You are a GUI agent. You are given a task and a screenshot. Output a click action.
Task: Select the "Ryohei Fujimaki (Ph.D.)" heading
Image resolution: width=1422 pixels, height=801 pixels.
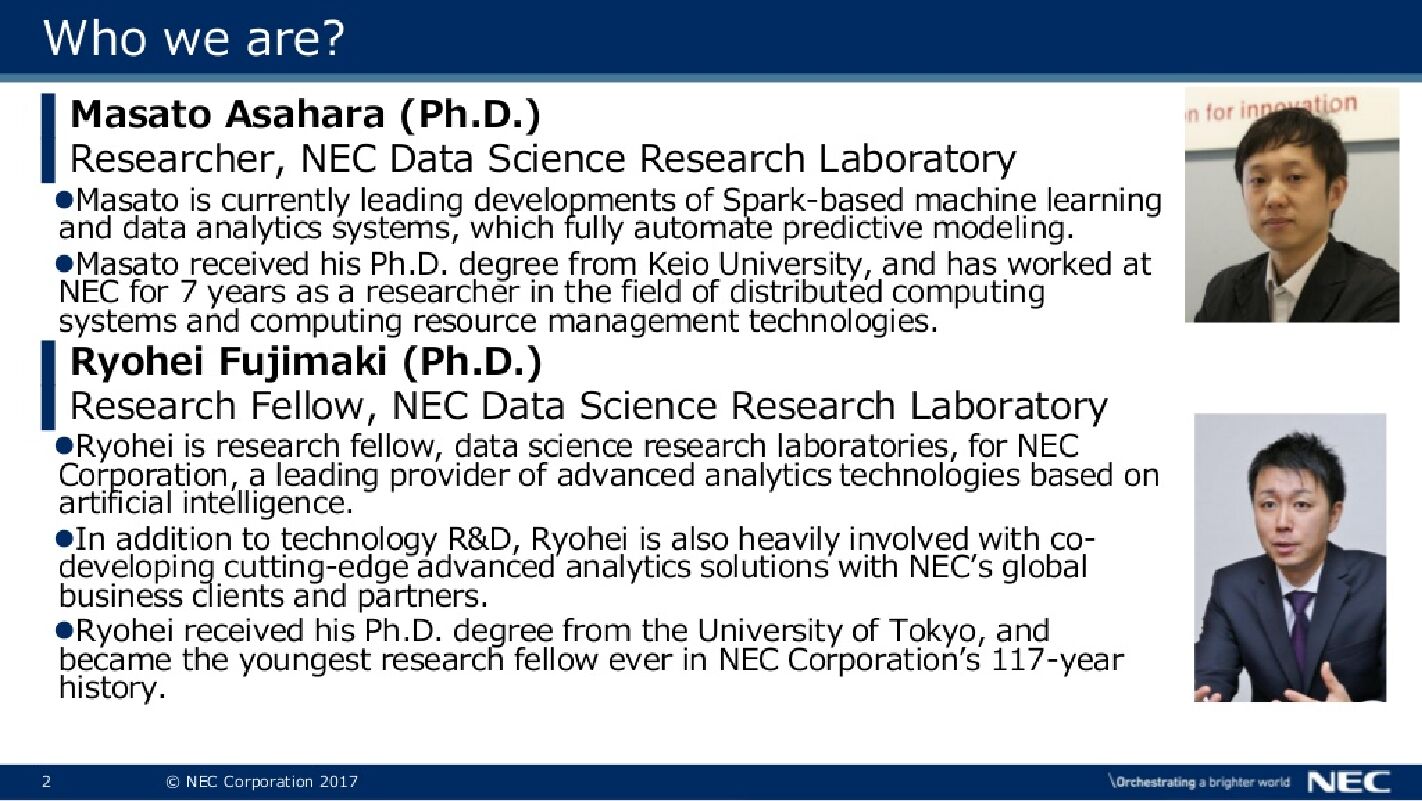(x=305, y=362)
